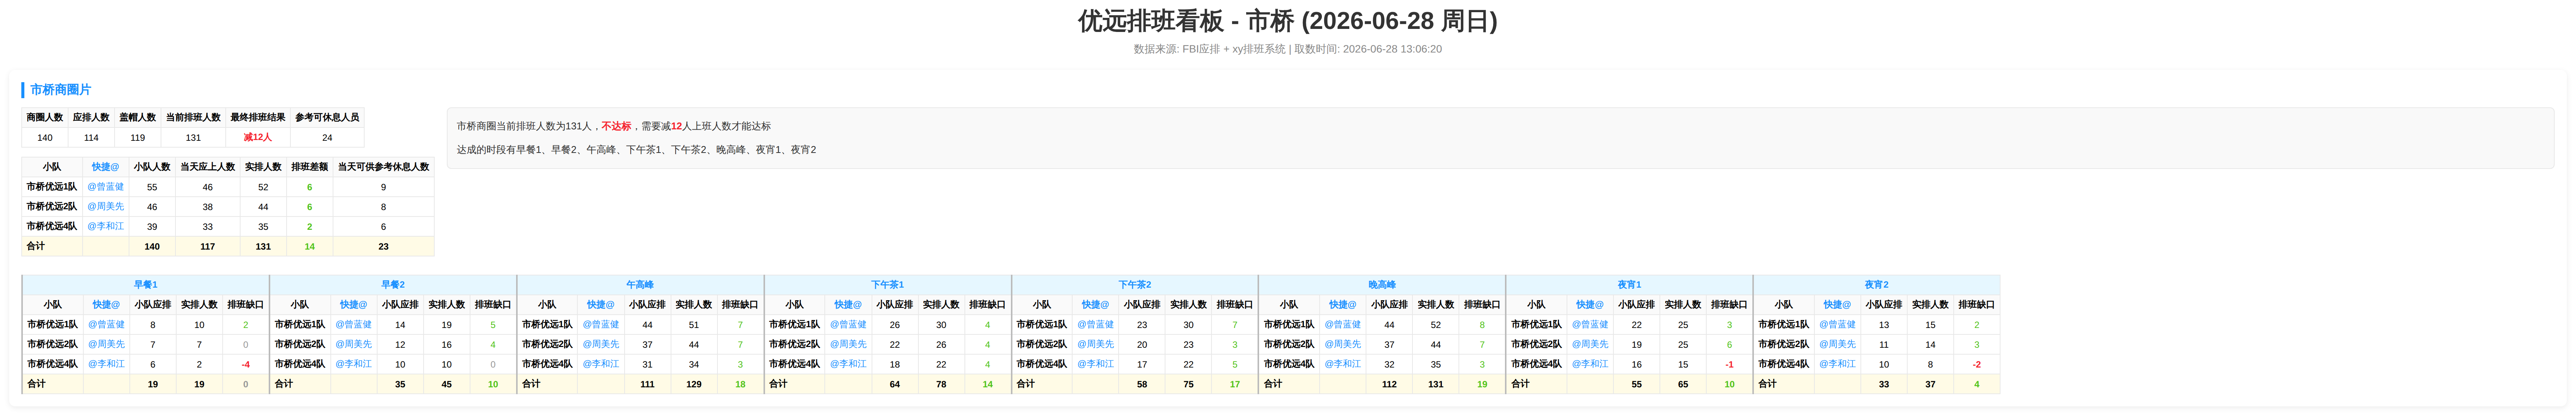The image size is (2576, 417).
Task: Select the 早餐2 time slot header
Action: 393,285
